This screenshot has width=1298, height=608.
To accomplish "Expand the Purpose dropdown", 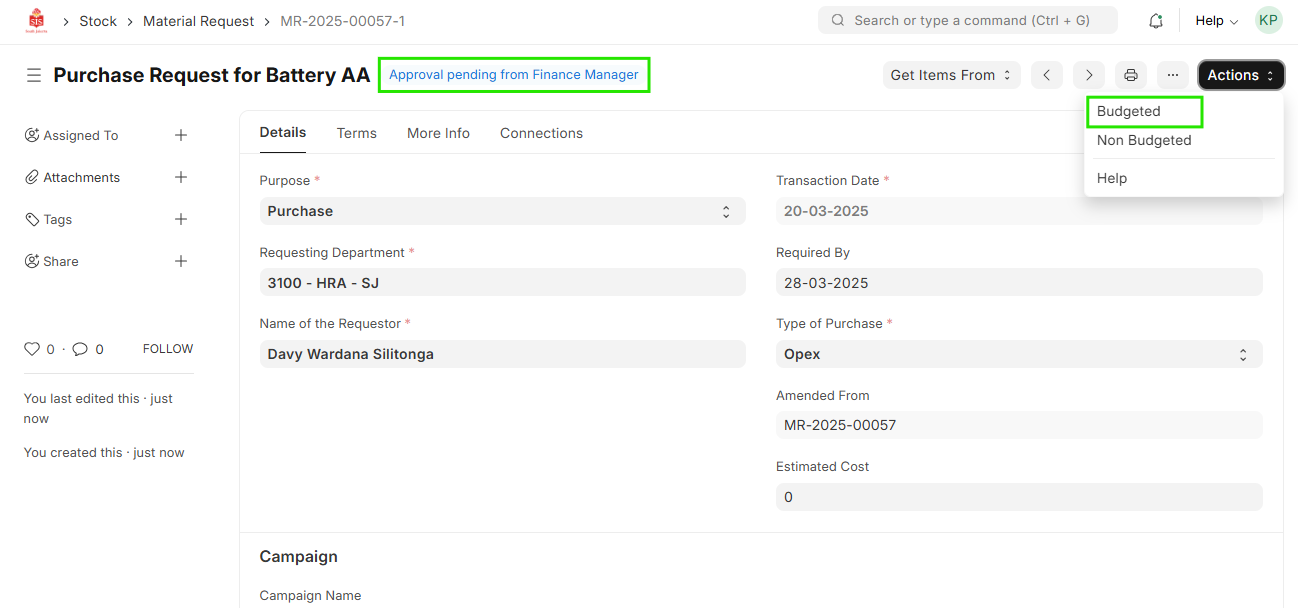I will click(x=502, y=211).
